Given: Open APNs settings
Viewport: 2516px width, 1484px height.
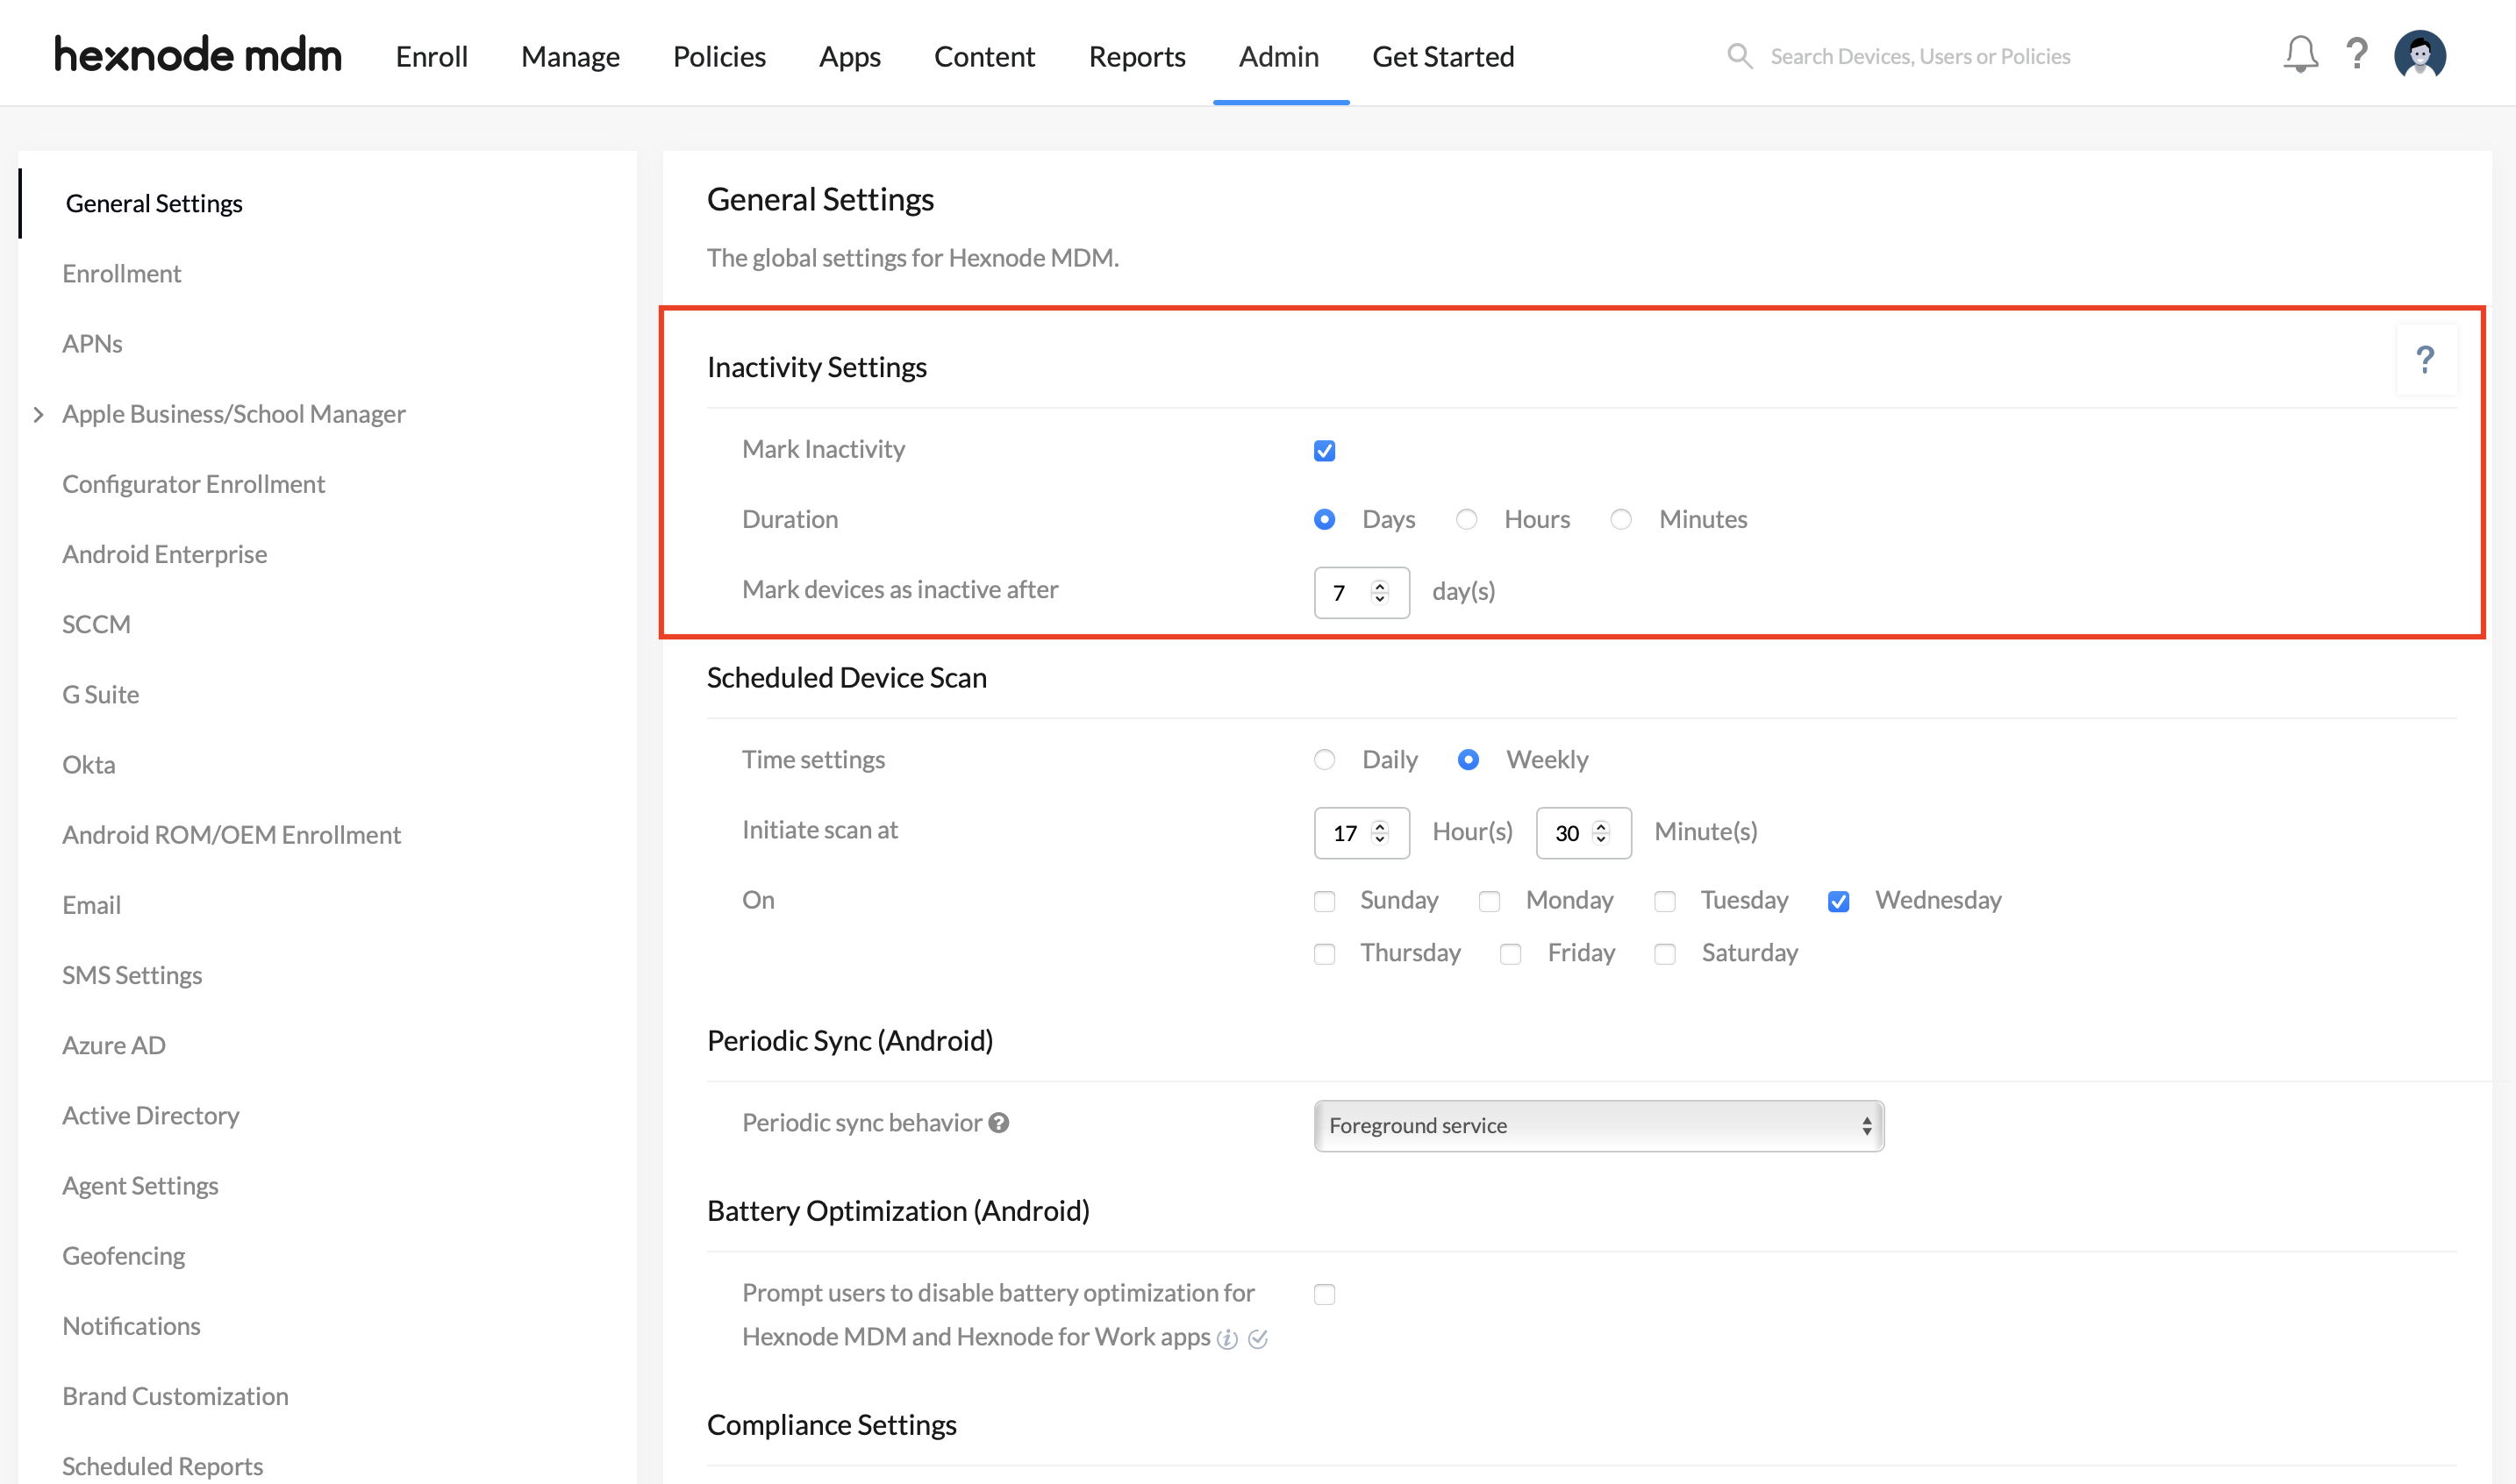Looking at the screenshot, I should coord(92,343).
